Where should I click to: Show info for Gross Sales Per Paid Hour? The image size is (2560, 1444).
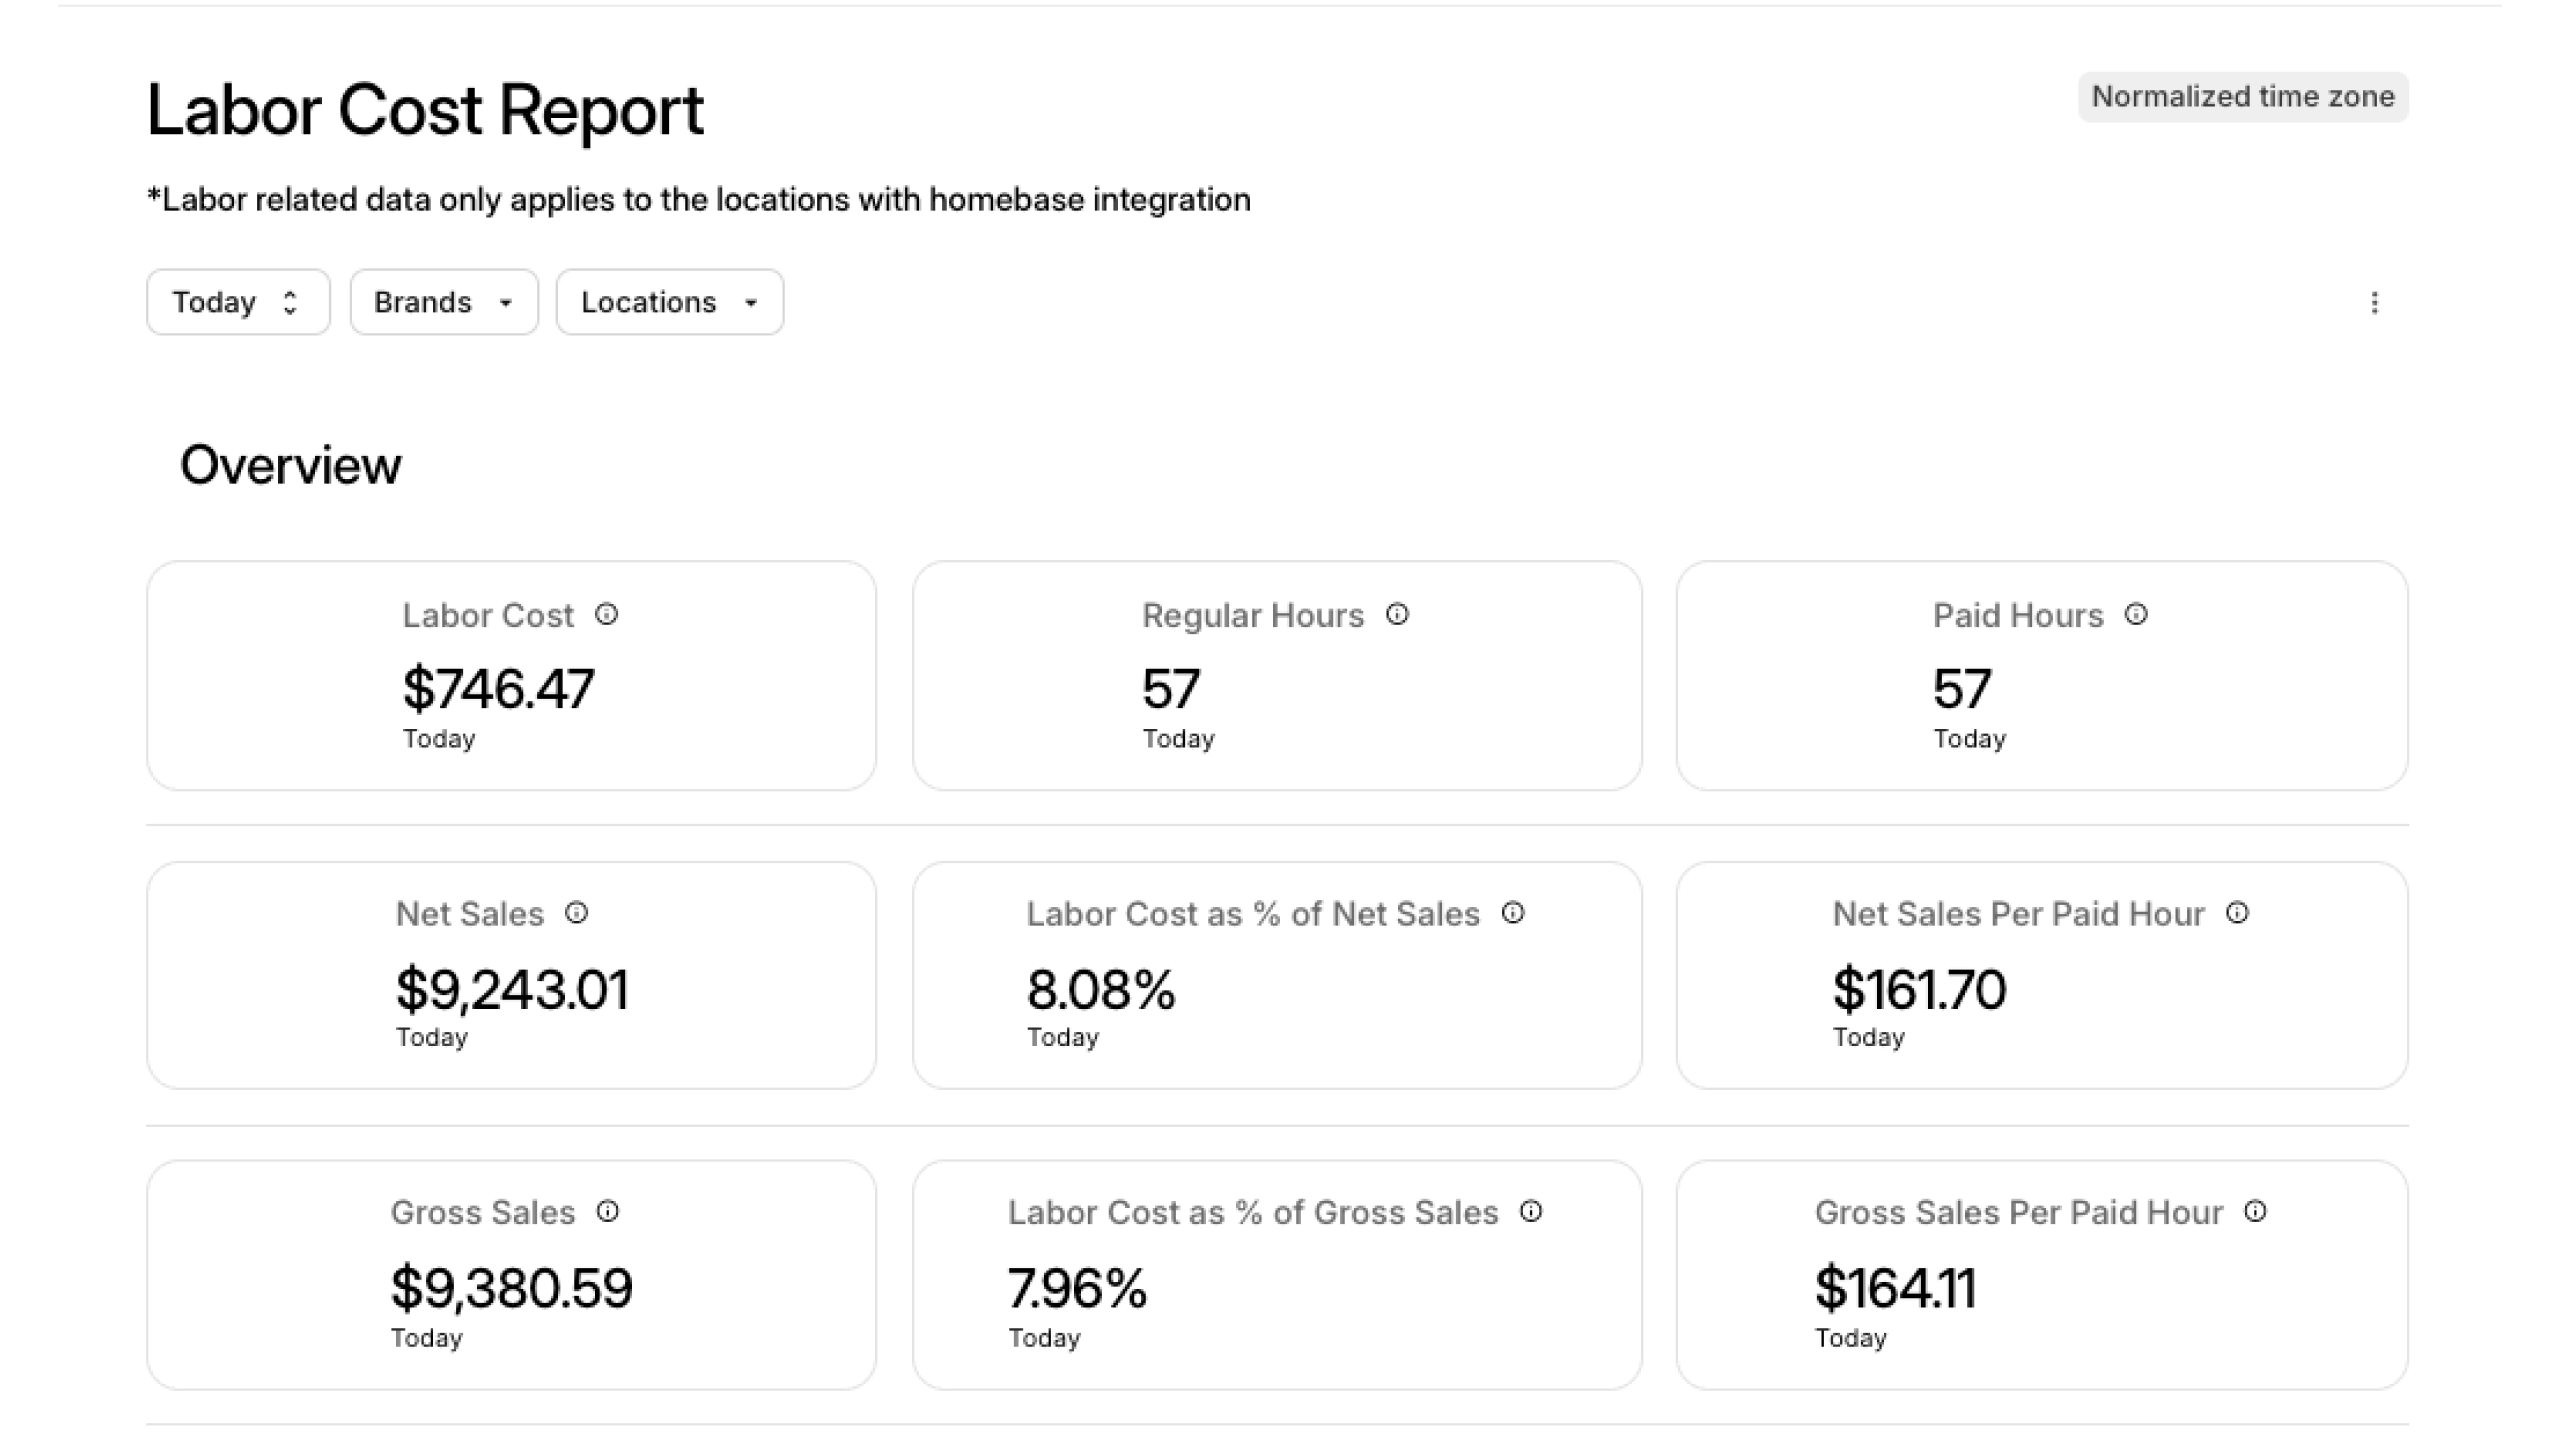(2255, 1212)
